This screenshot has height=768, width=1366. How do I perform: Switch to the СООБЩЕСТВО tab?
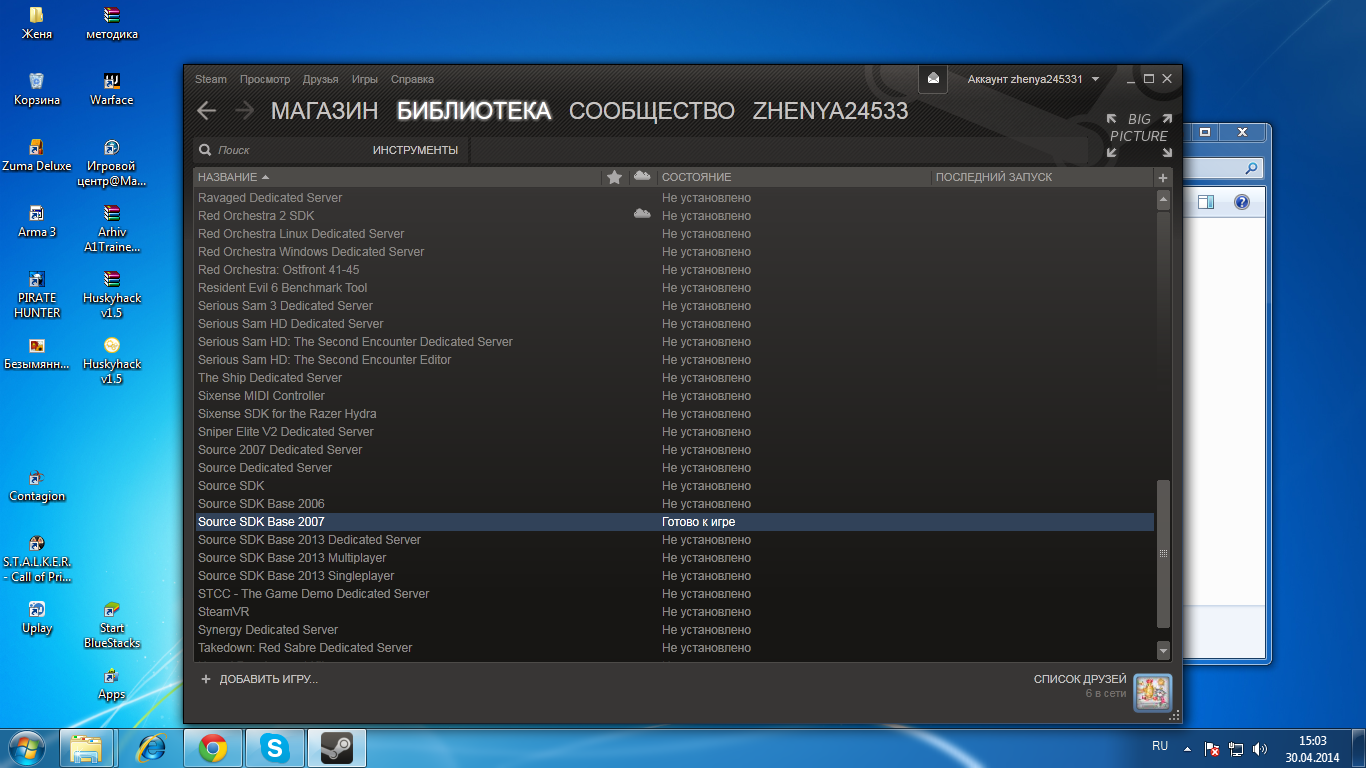652,111
